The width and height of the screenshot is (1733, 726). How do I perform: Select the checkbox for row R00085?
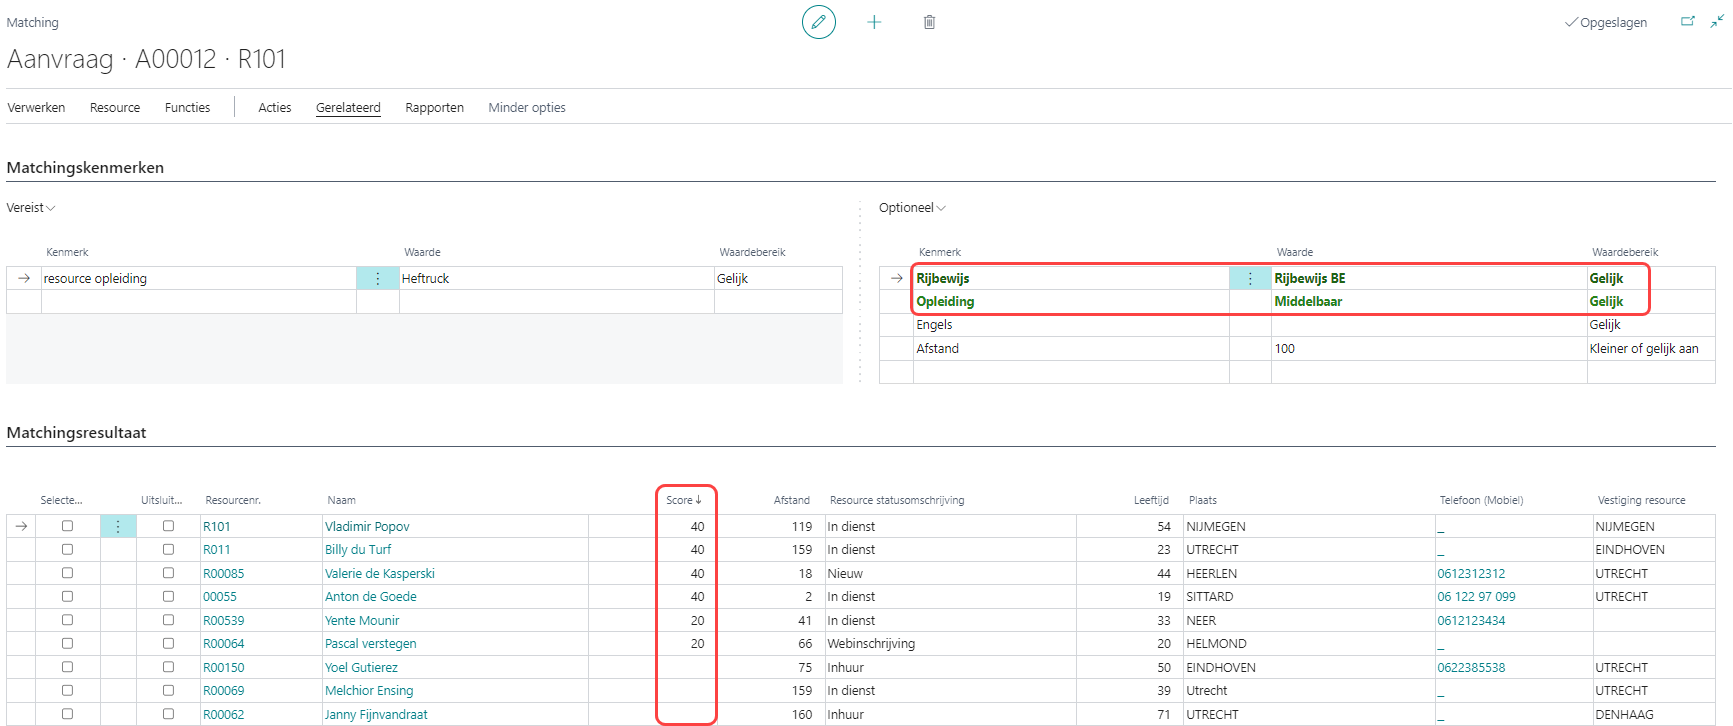tap(67, 573)
